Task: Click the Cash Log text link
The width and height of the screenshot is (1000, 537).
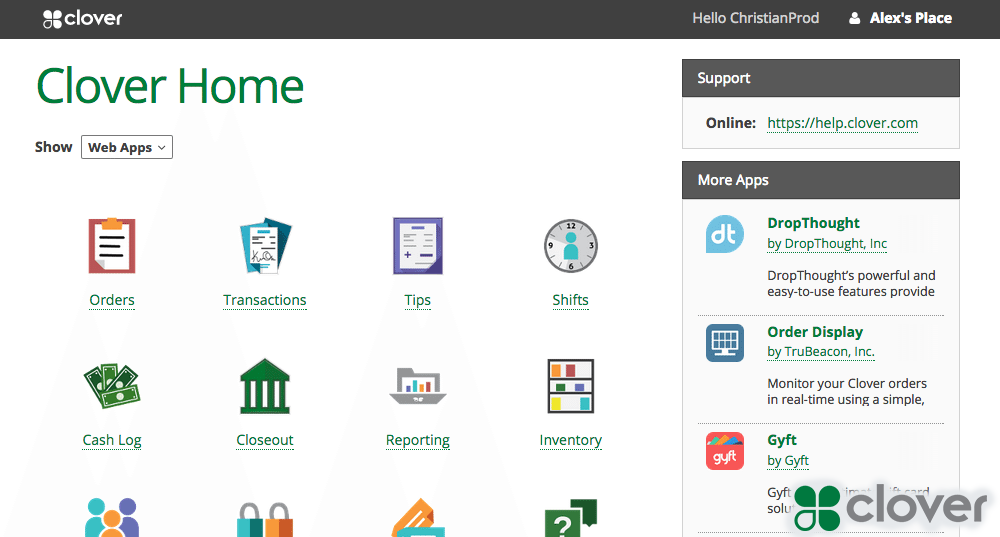Action: pyautogui.click(x=112, y=440)
